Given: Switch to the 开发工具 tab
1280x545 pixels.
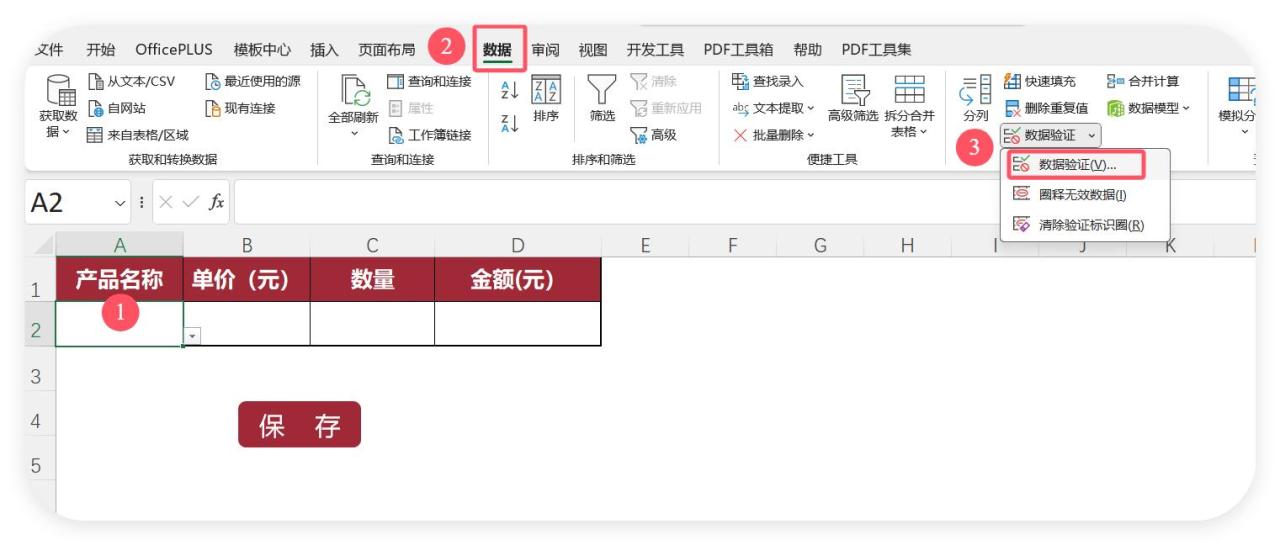Looking at the screenshot, I should (x=655, y=49).
